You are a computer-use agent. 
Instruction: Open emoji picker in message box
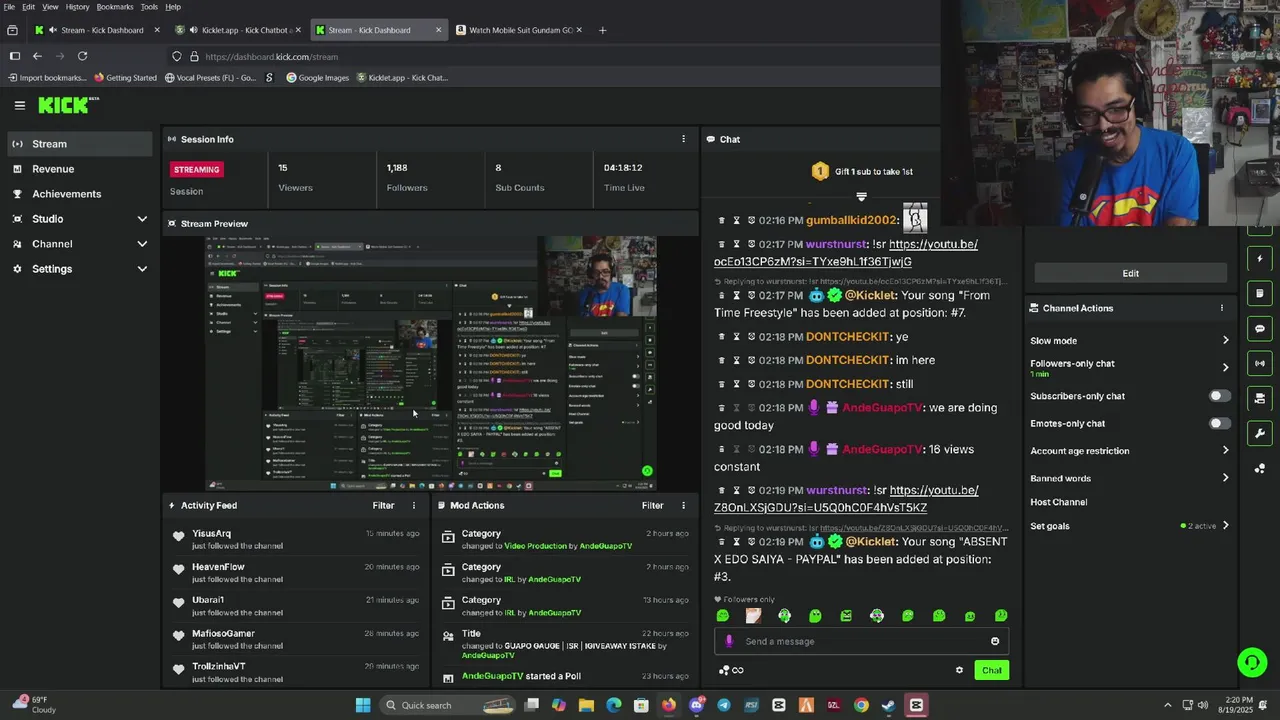[x=995, y=642]
